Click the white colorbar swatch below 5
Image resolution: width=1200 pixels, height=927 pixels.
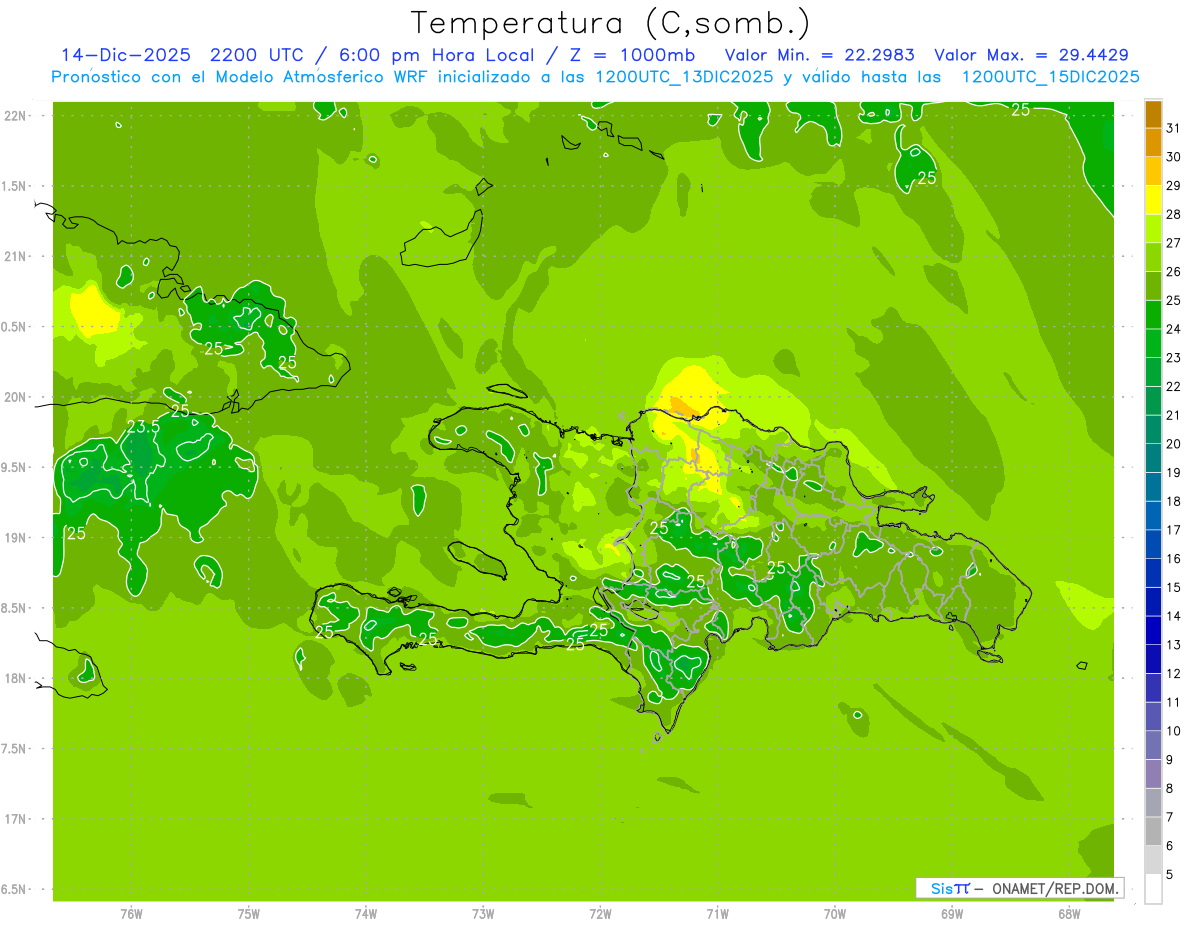coord(1153,889)
